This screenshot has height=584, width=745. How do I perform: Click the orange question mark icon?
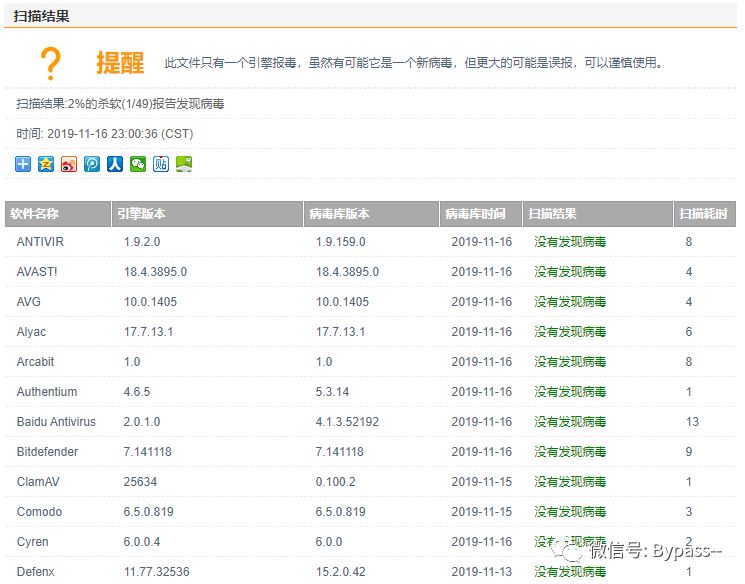pyautogui.click(x=50, y=63)
